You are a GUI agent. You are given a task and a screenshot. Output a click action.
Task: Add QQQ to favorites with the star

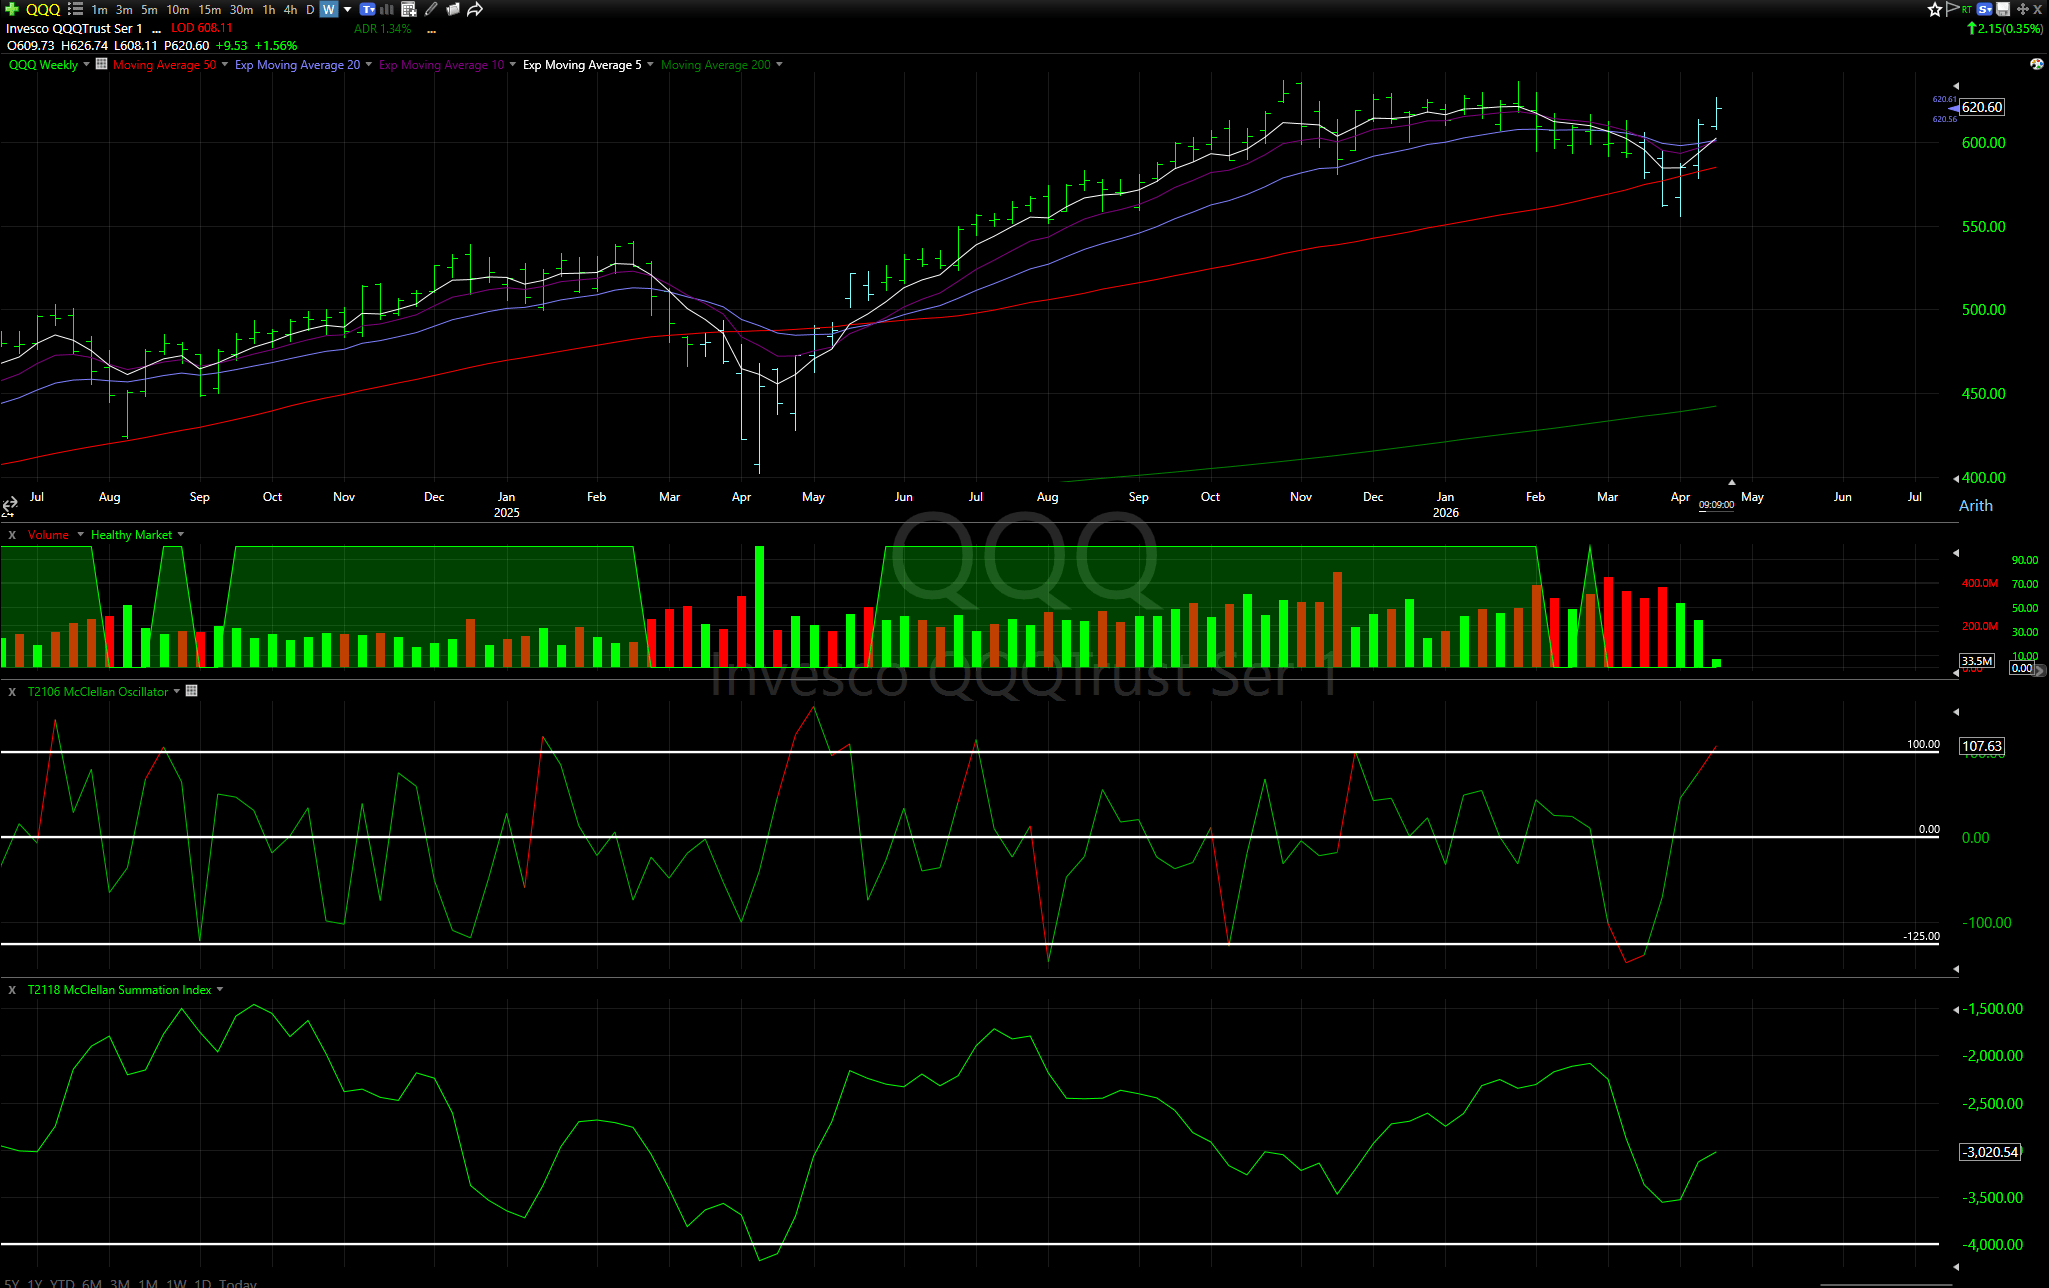click(1935, 9)
